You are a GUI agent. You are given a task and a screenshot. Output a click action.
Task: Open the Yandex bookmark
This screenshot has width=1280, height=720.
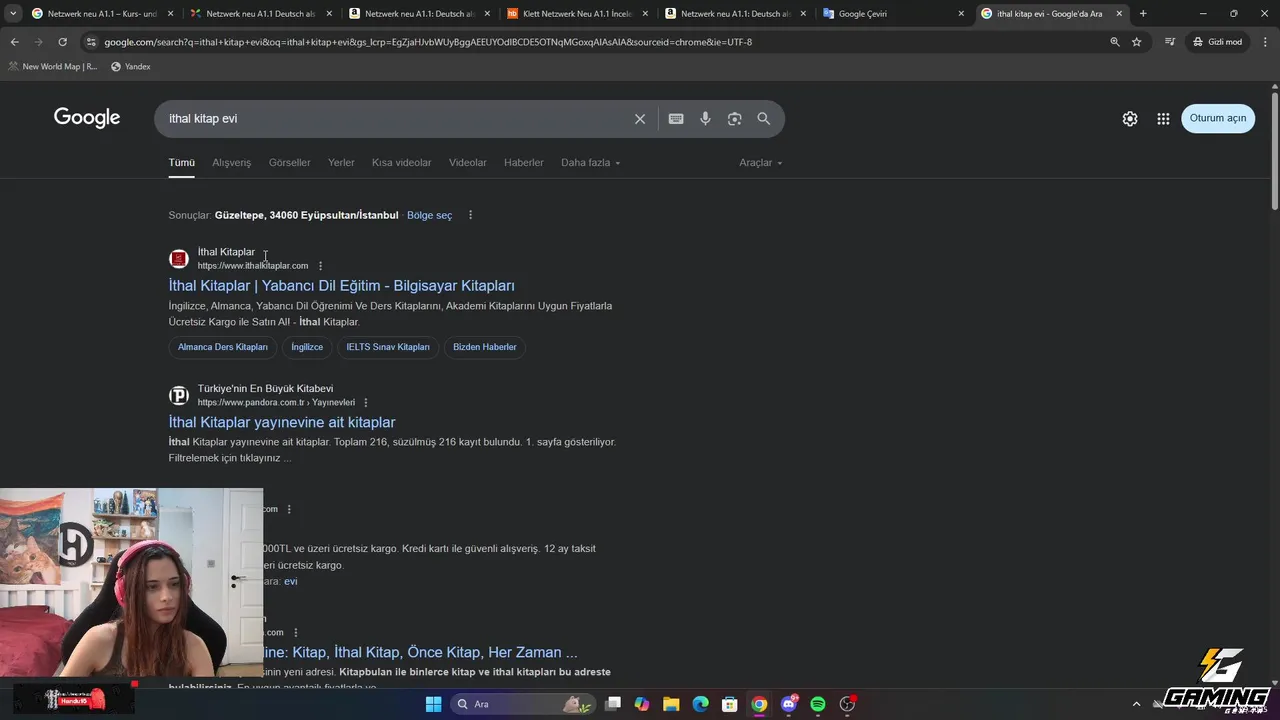click(x=131, y=67)
